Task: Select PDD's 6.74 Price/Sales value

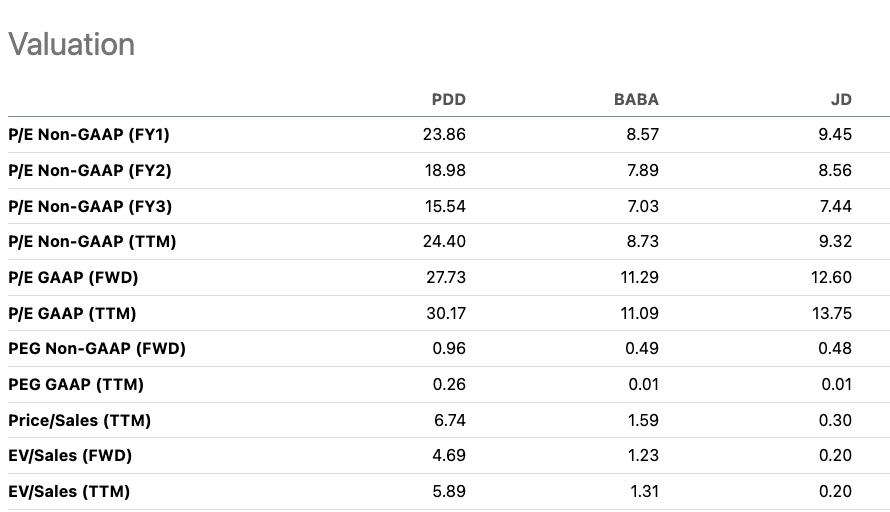Action: tap(450, 421)
